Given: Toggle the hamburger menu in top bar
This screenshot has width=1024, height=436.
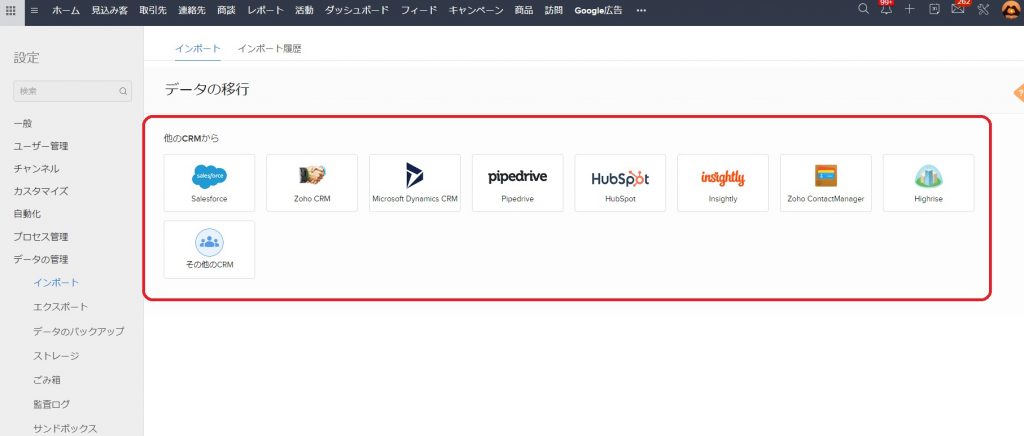Looking at the screenshot, I should pos(34,10).
